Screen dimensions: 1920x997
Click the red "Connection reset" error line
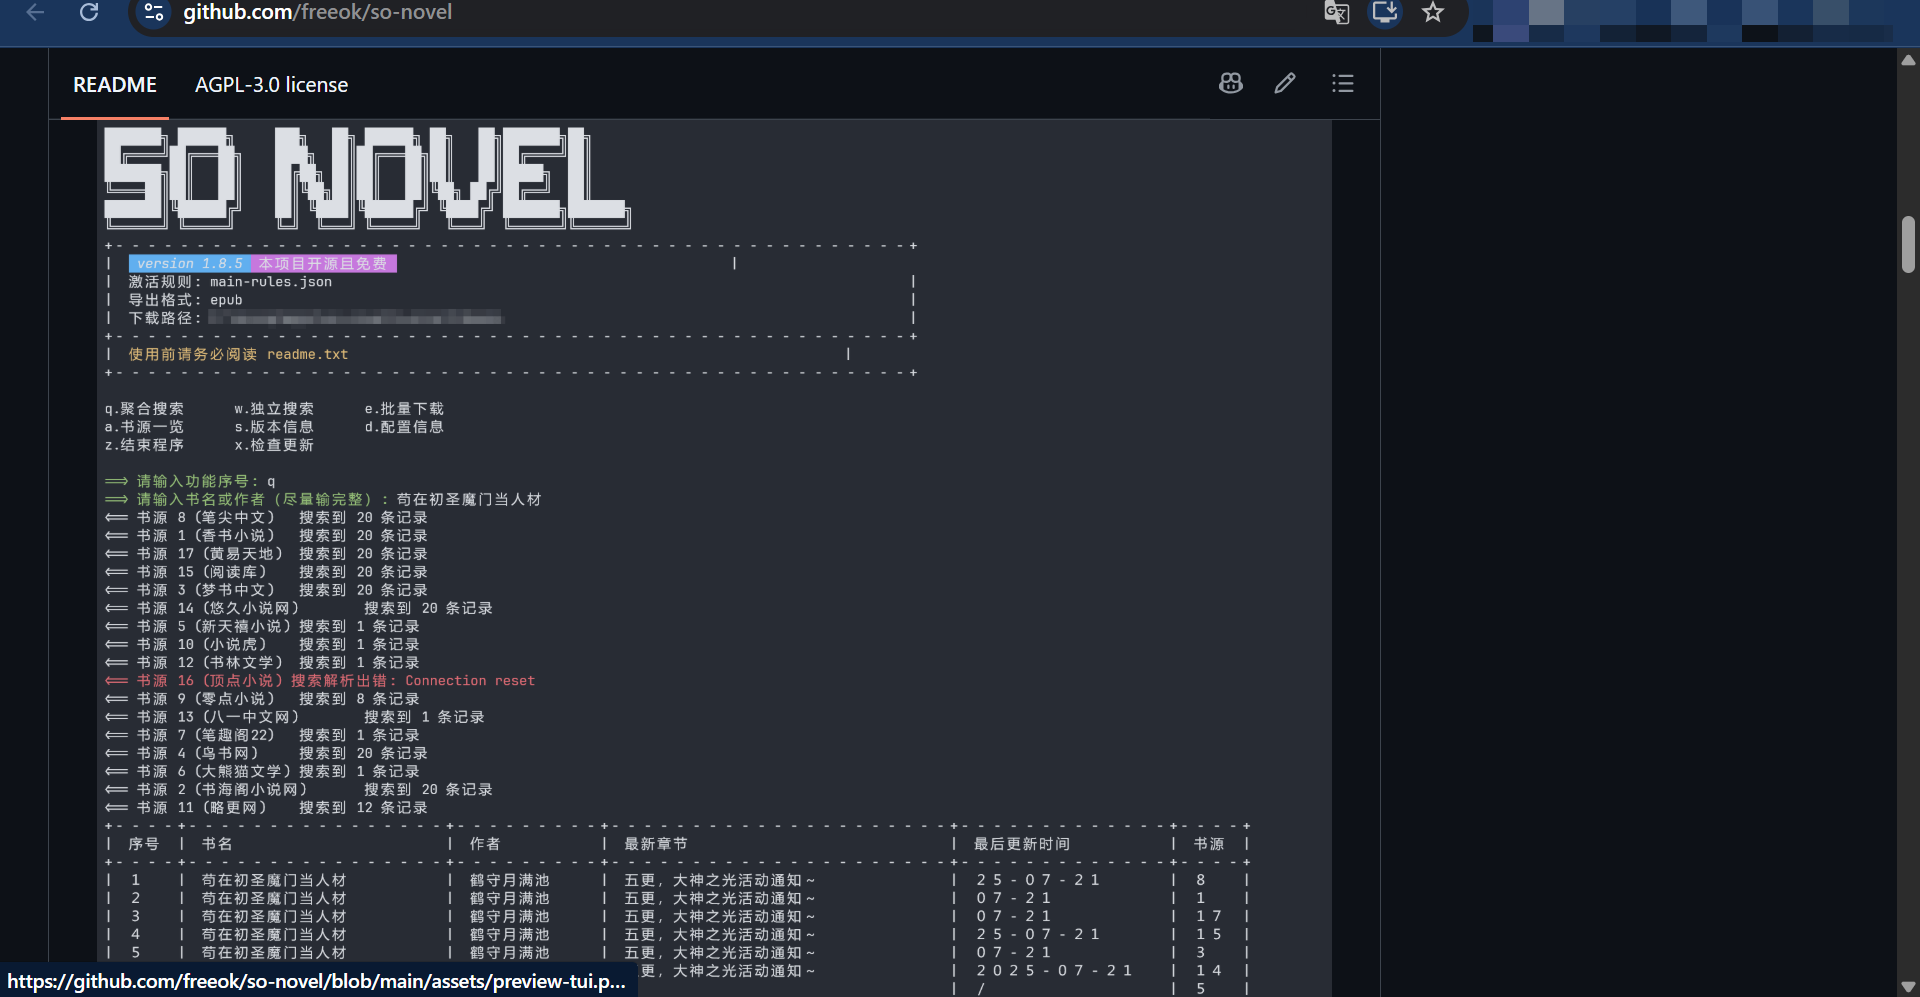pos(320,681)
